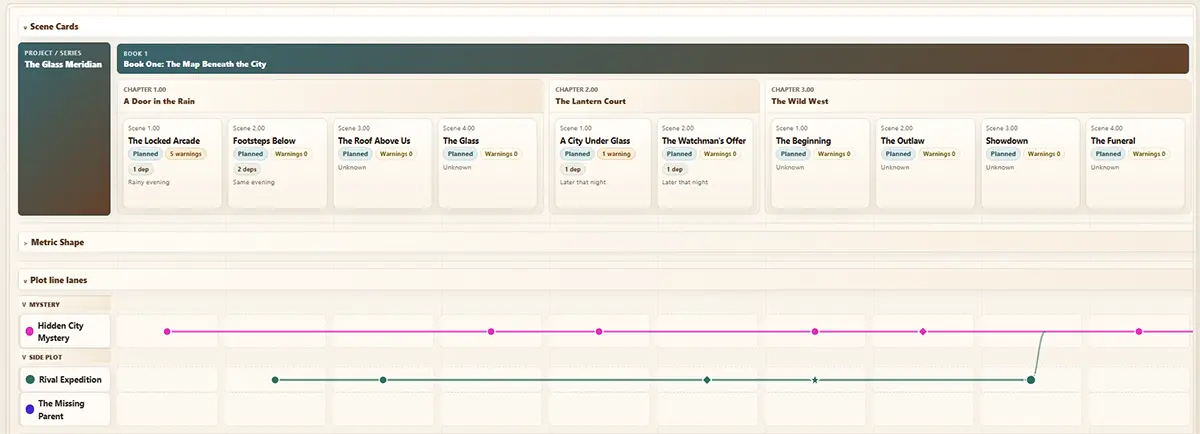Screen dimensions: 1200x434
Task: Click the 1 dep badge on The Watchman's Offer
Action: click(x=675, y=169)
